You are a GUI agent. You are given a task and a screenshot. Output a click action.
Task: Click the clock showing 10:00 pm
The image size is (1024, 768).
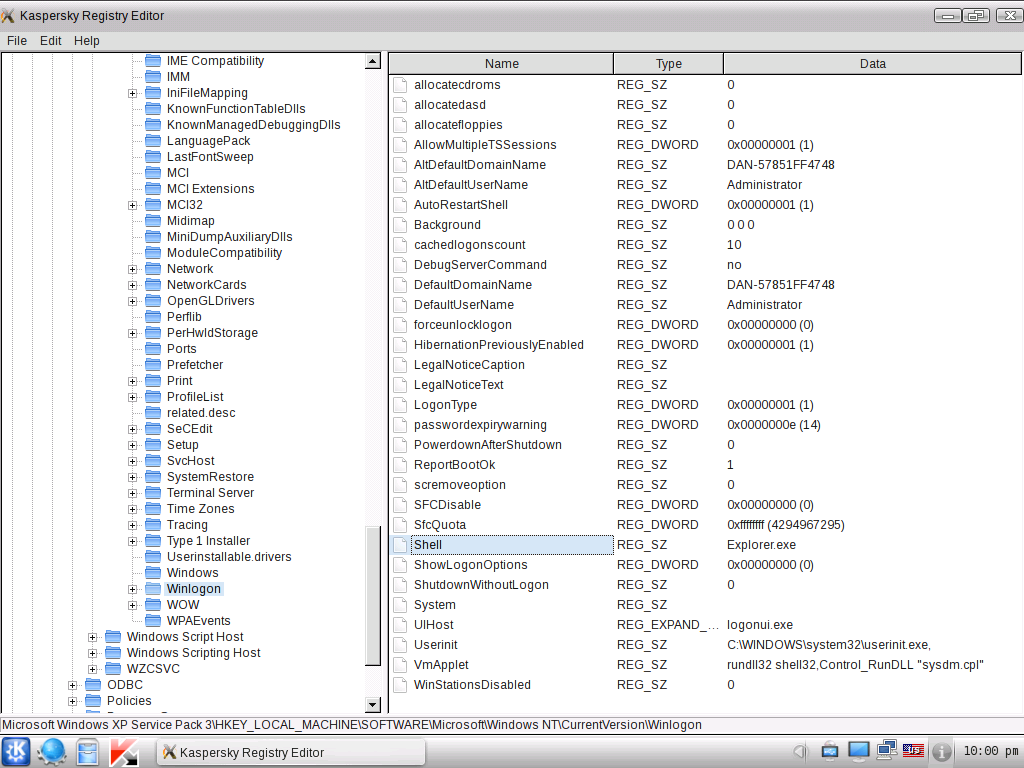[x=990, y=751]
